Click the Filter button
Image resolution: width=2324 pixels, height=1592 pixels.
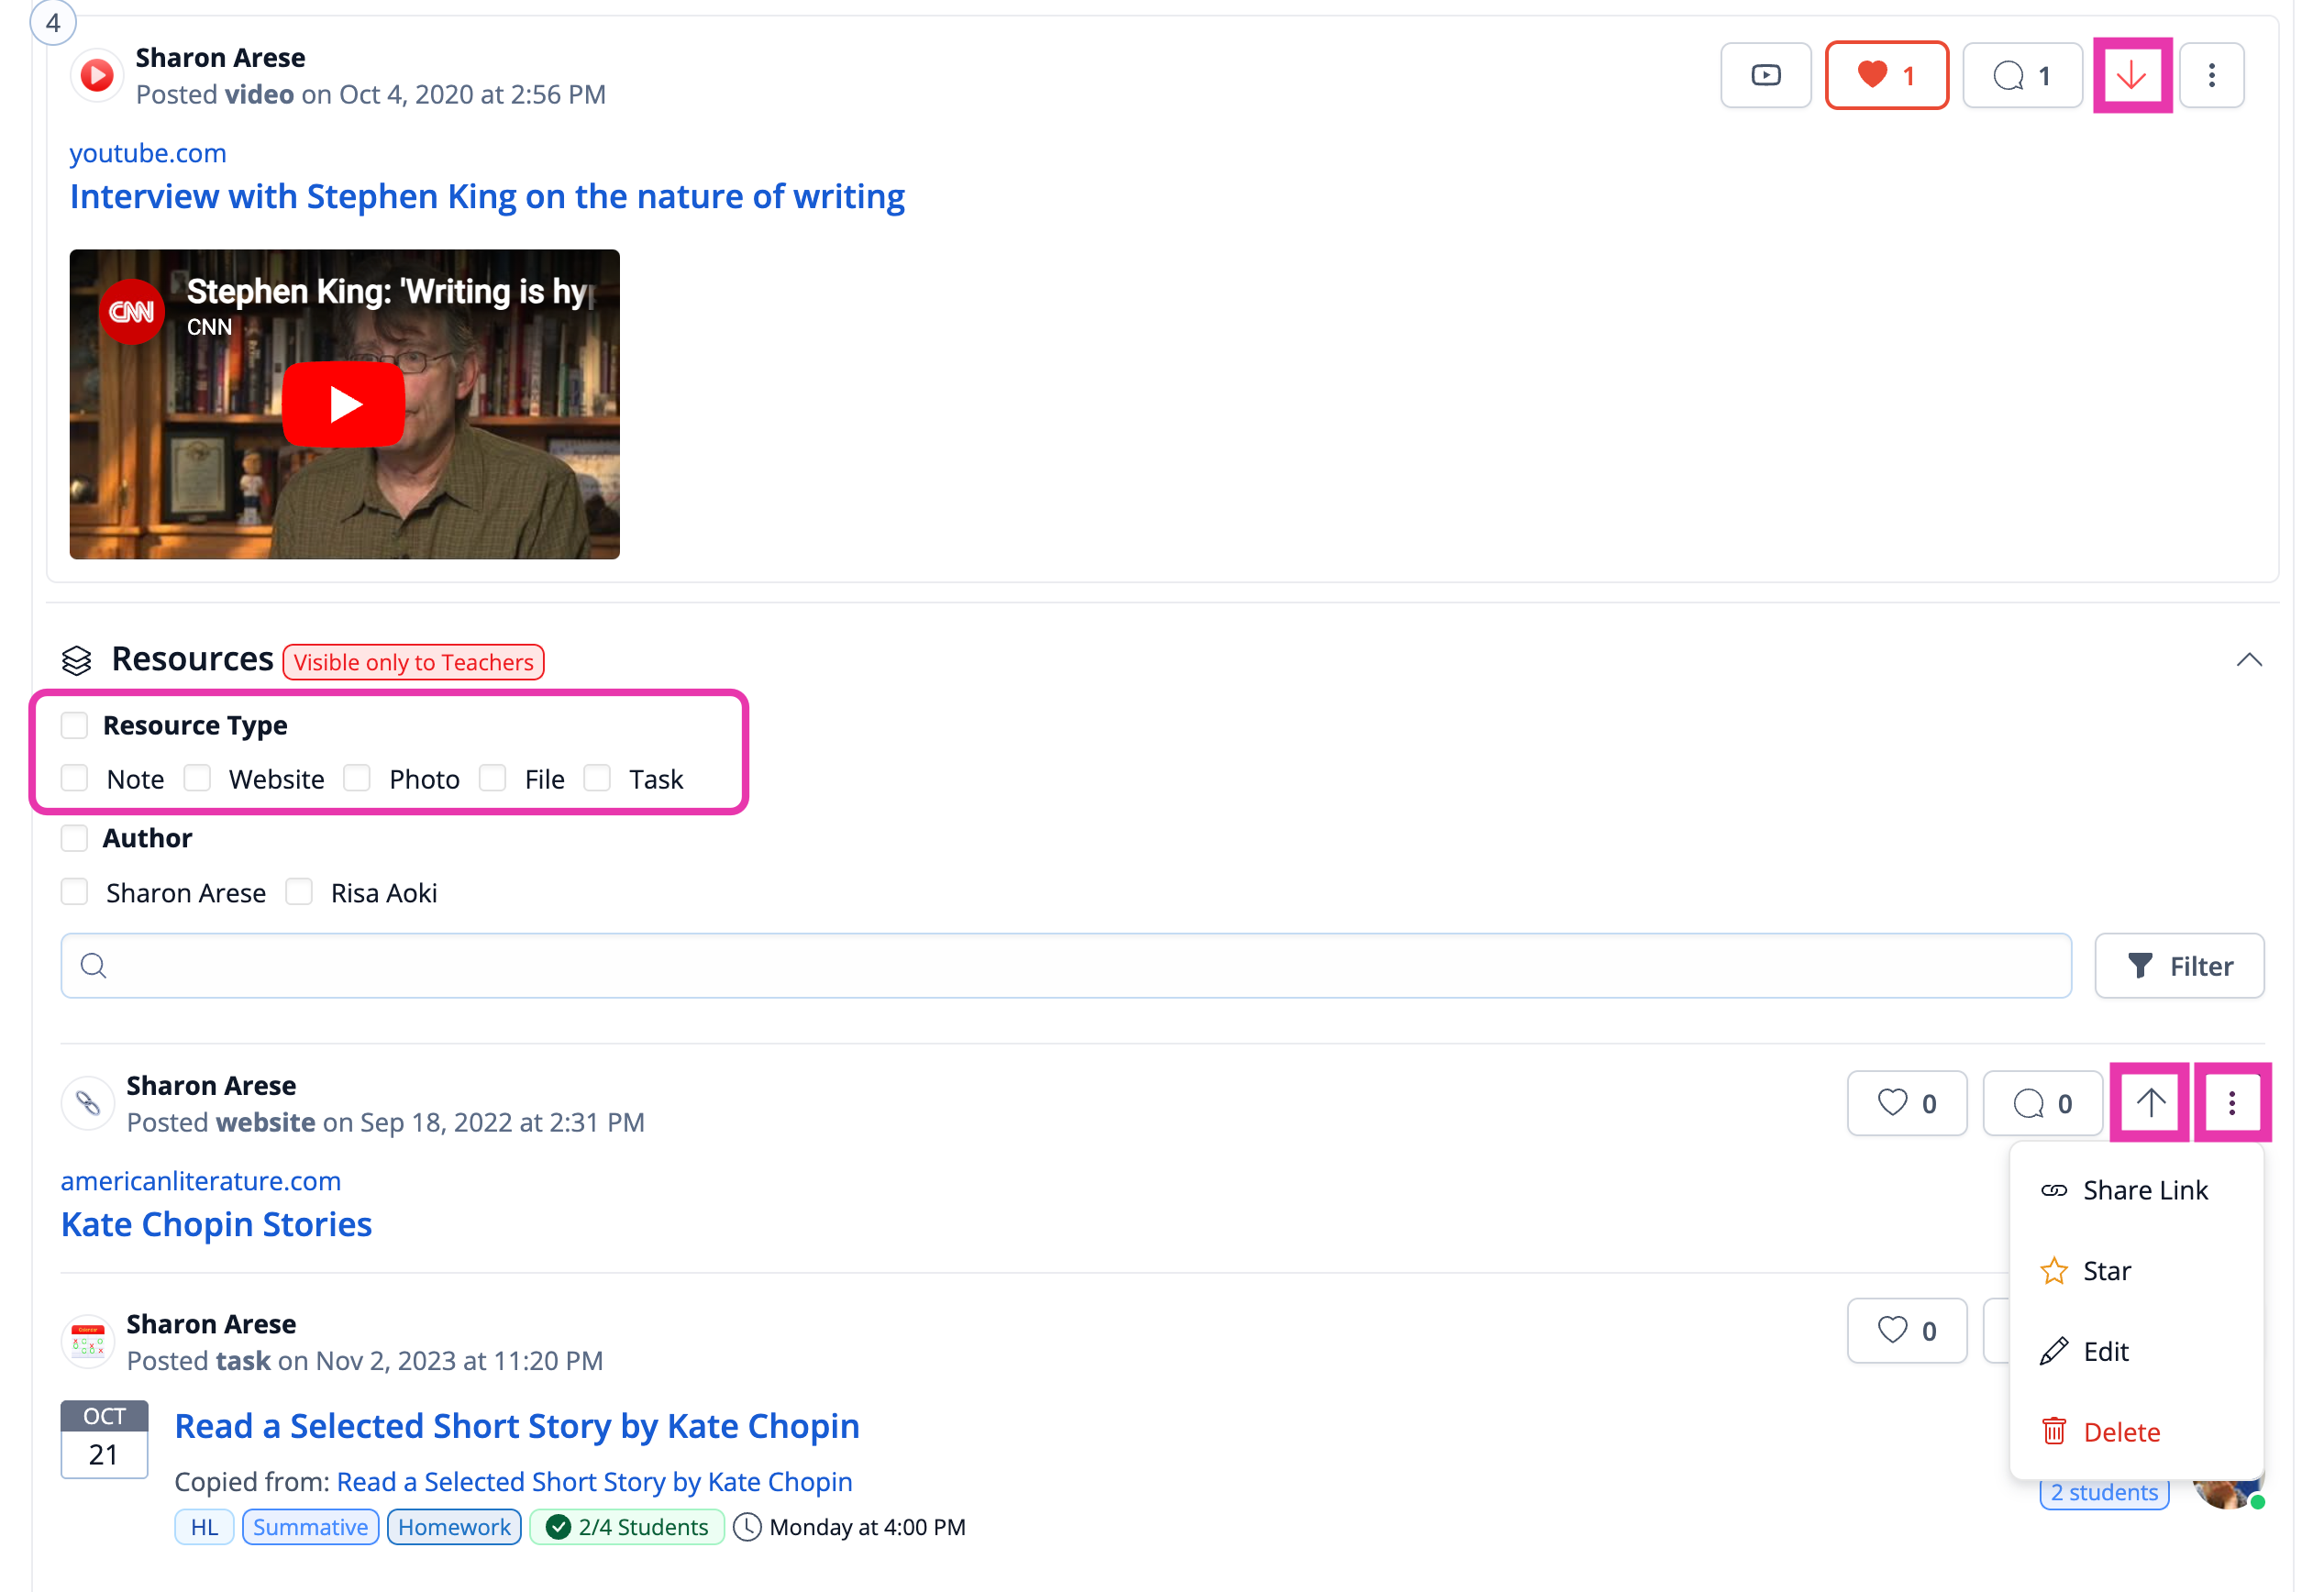pyautogui.click(x=2179, y=965)
